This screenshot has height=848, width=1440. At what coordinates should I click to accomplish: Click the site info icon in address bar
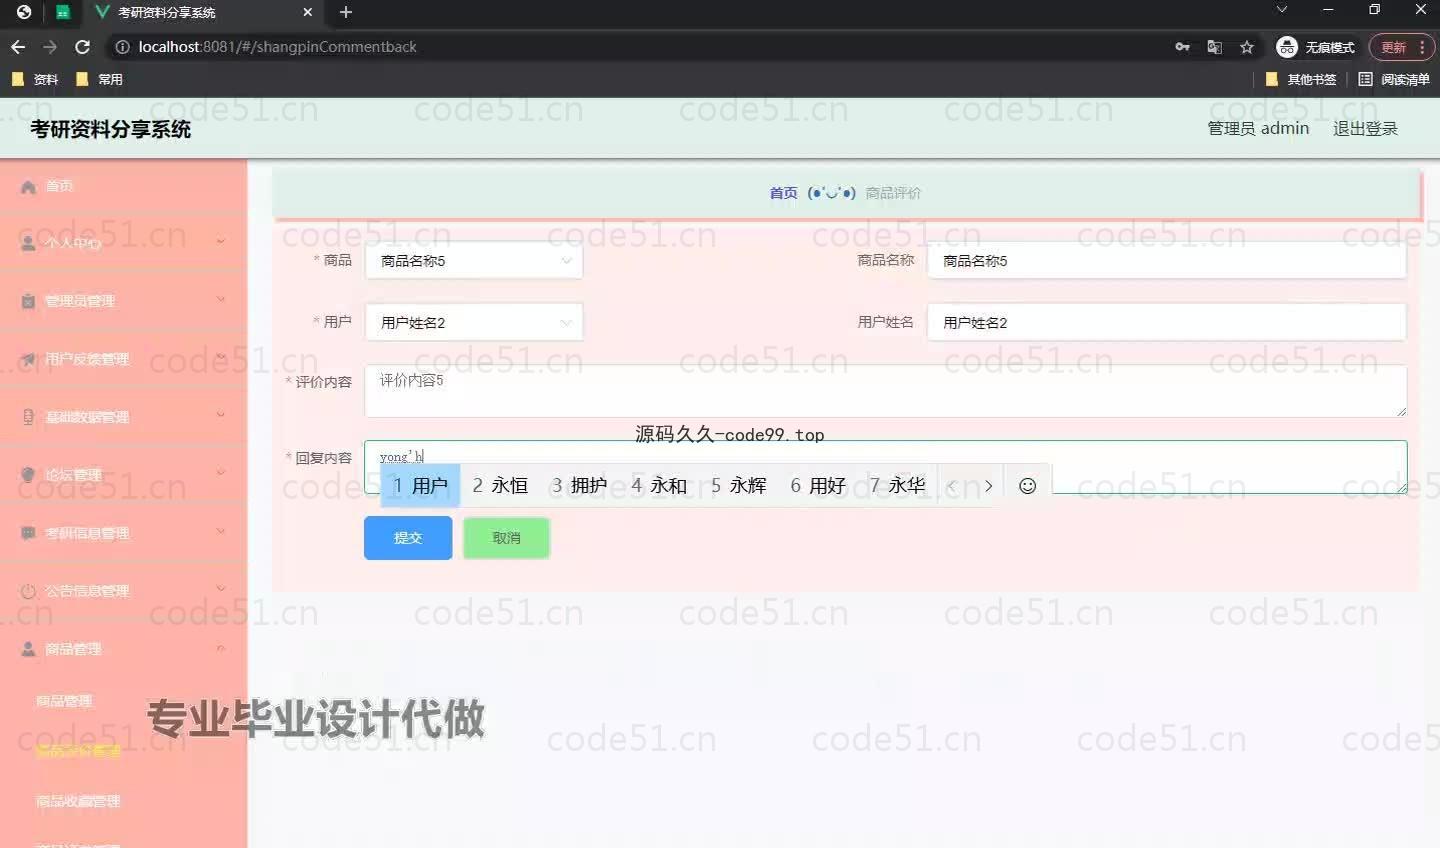pos(122,47)
